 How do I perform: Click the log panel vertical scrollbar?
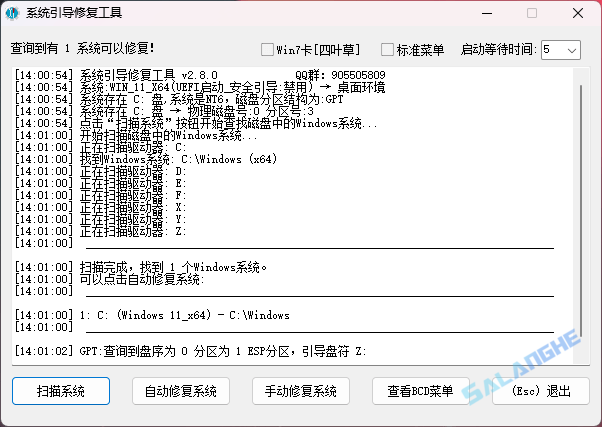(x=581, y=211)
